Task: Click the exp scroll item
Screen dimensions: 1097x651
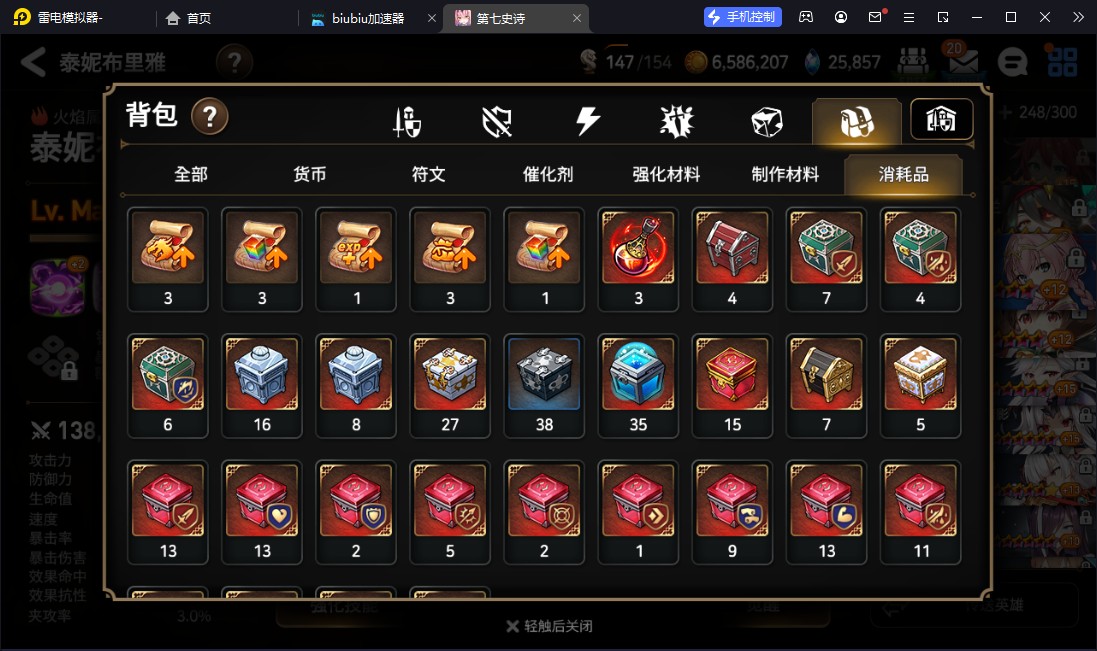Action: (x=356, y=259)
